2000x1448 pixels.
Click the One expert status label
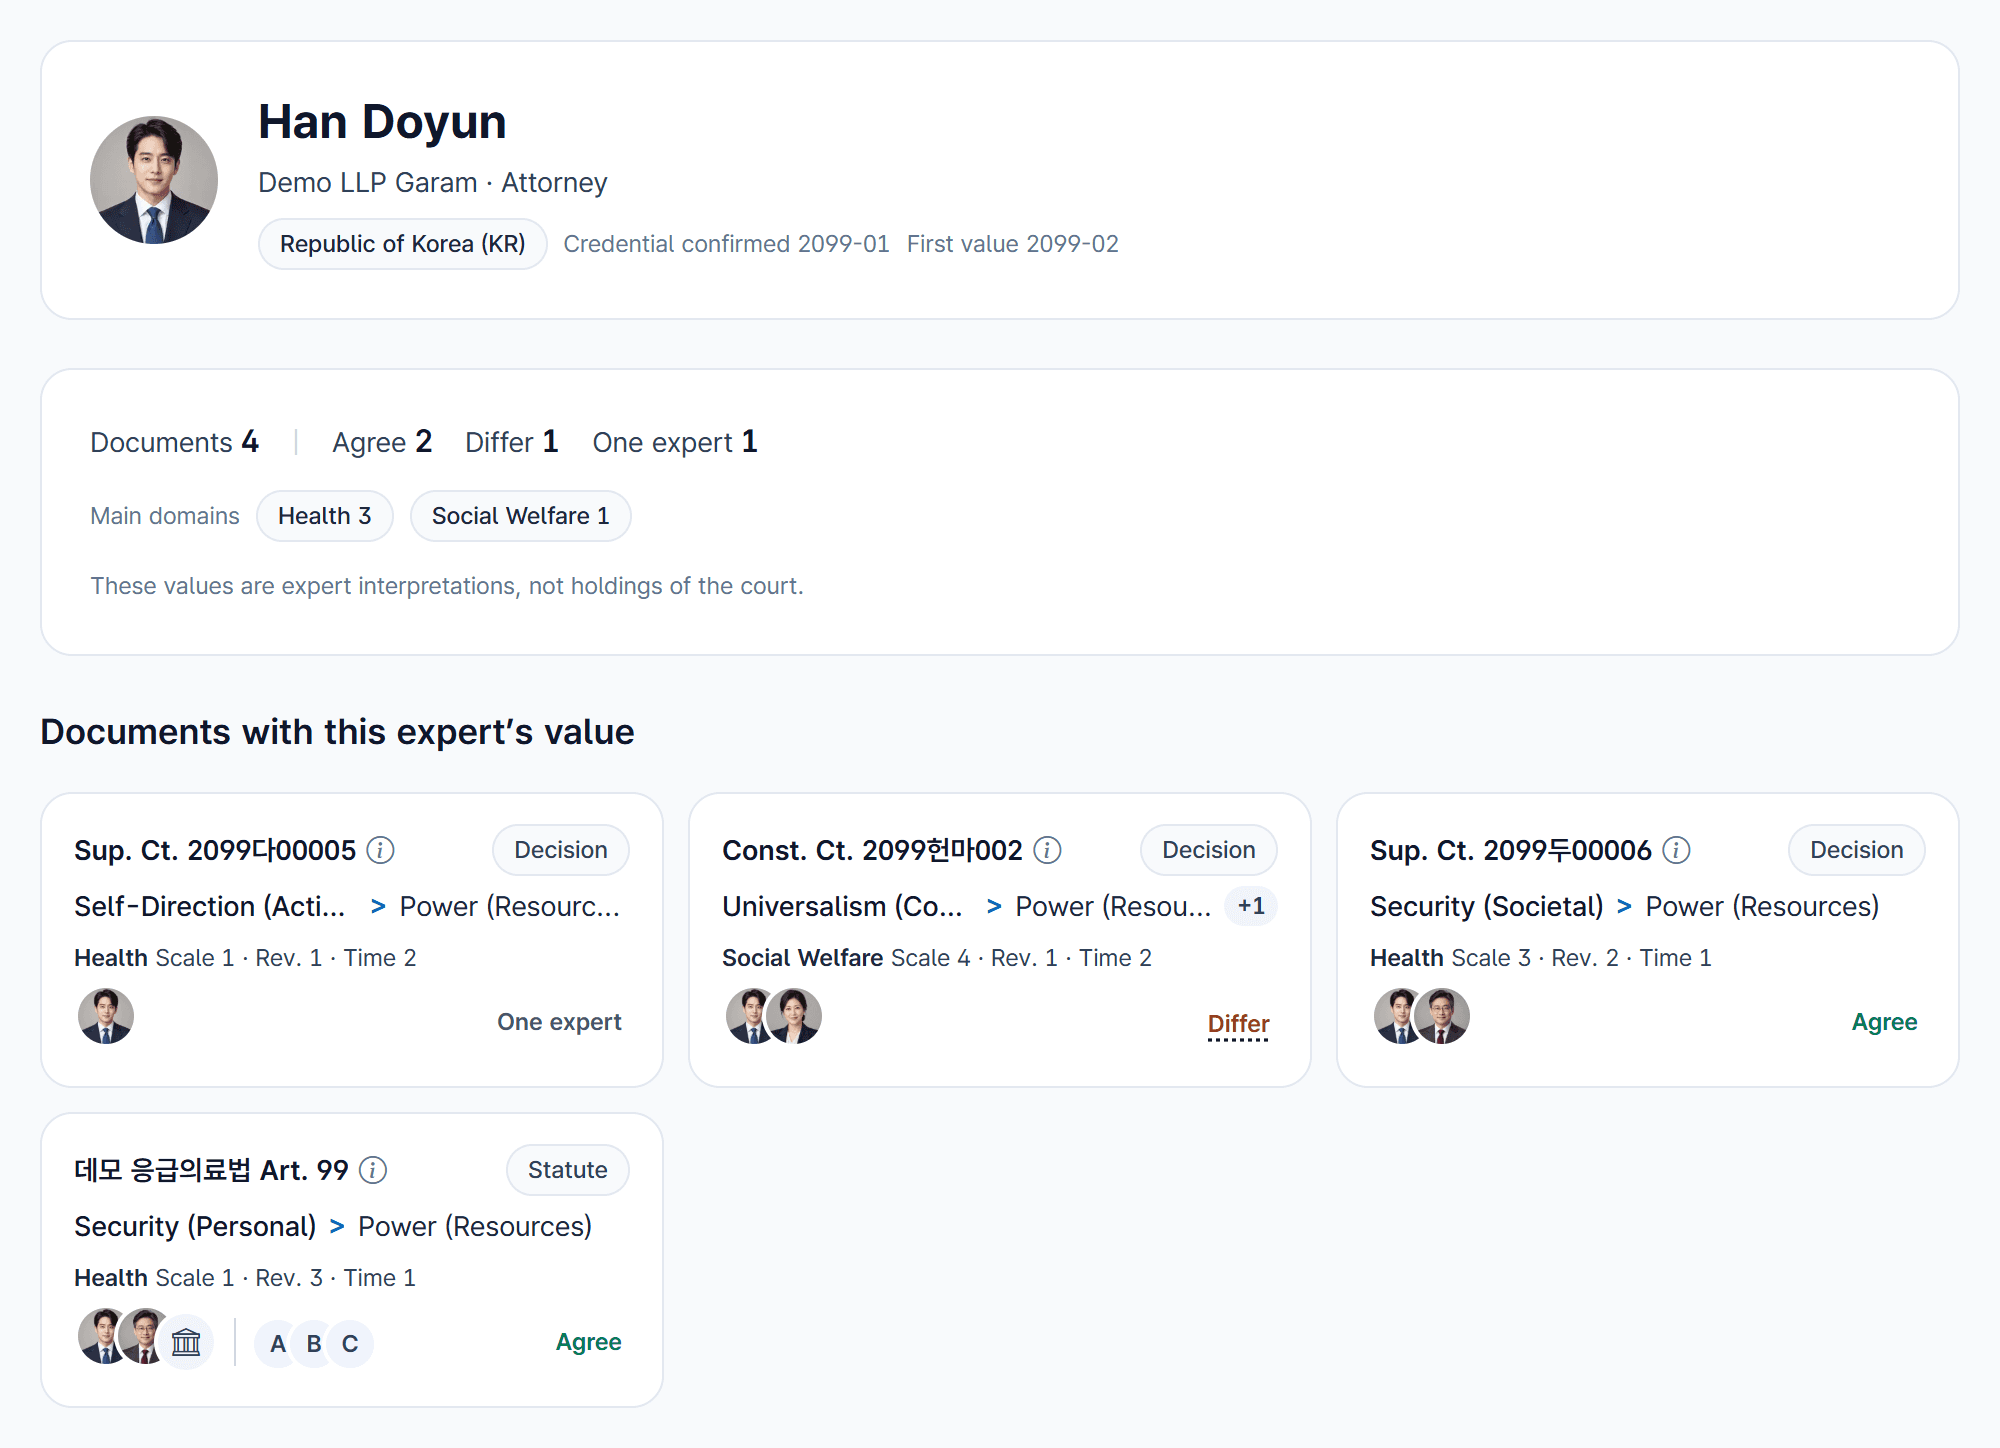coord(559,1022)
